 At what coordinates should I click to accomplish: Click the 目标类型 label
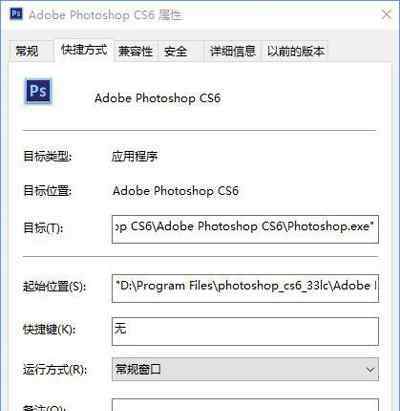click(x=47, y=156)
